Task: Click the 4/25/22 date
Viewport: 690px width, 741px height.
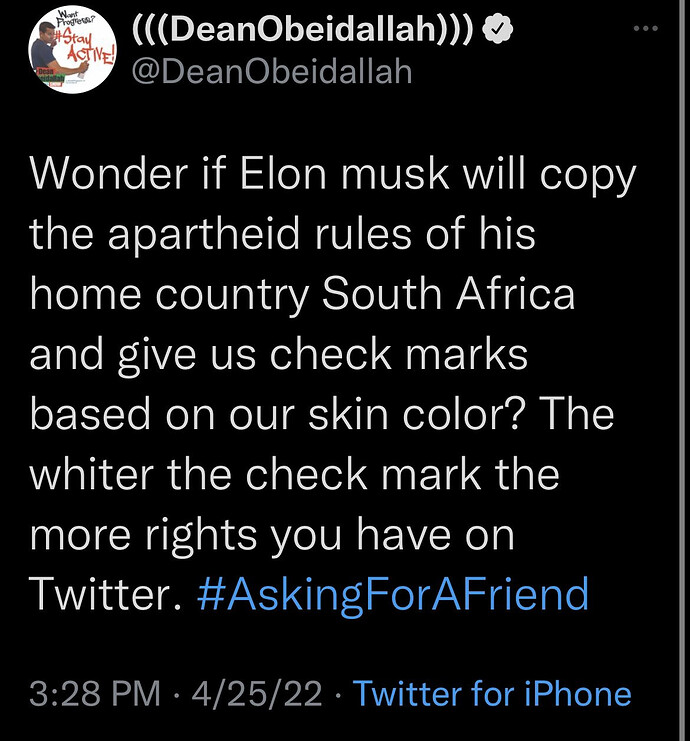Action: click(x=257, y=694)
